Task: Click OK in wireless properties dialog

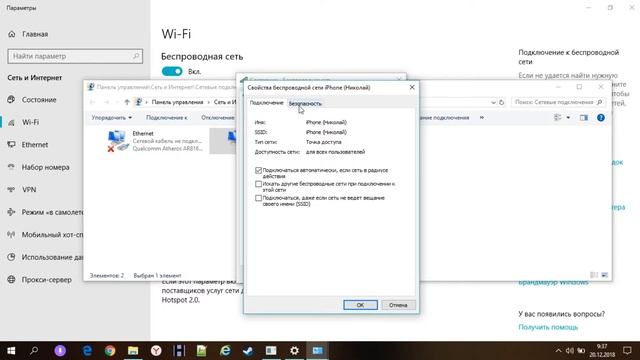Action: click(x=360, y=305)
